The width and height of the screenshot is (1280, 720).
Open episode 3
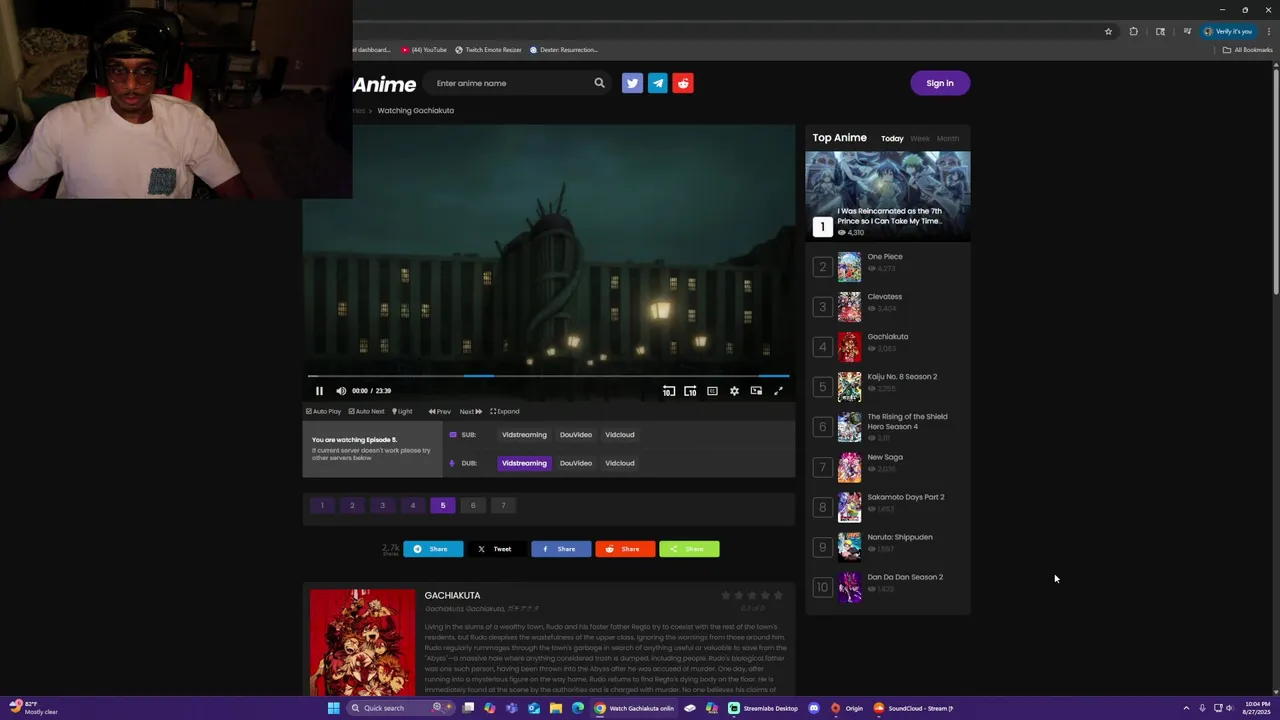[382, 505]
